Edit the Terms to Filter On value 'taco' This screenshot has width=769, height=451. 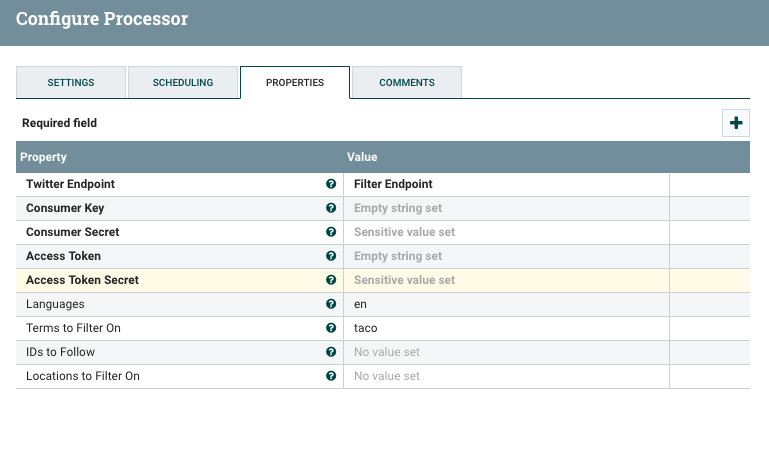point(505,328)
